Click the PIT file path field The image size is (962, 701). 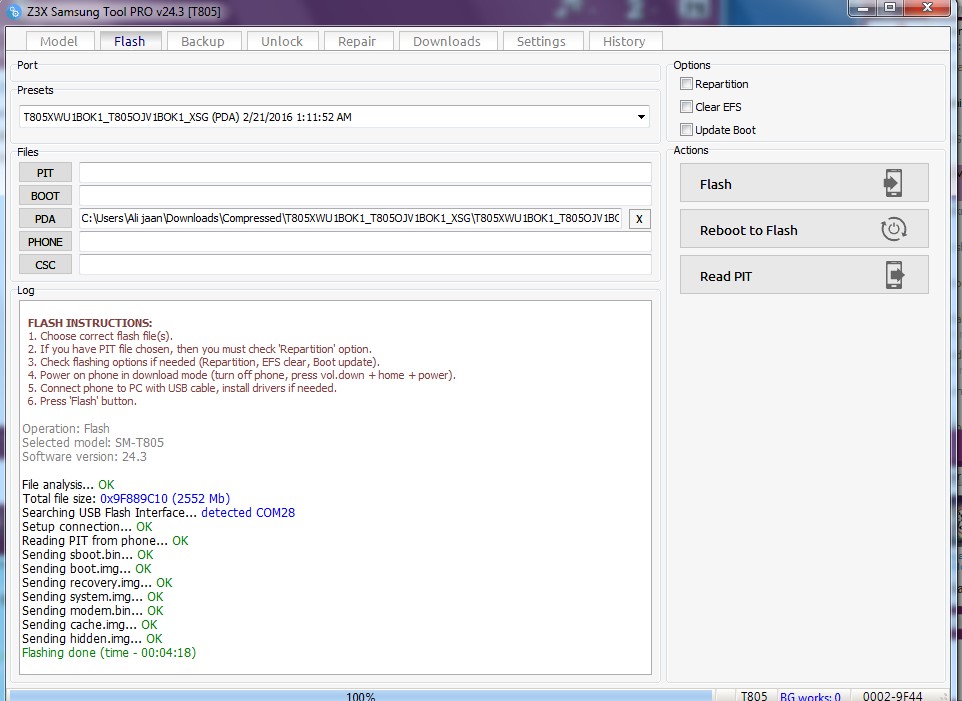pos(365,172)
